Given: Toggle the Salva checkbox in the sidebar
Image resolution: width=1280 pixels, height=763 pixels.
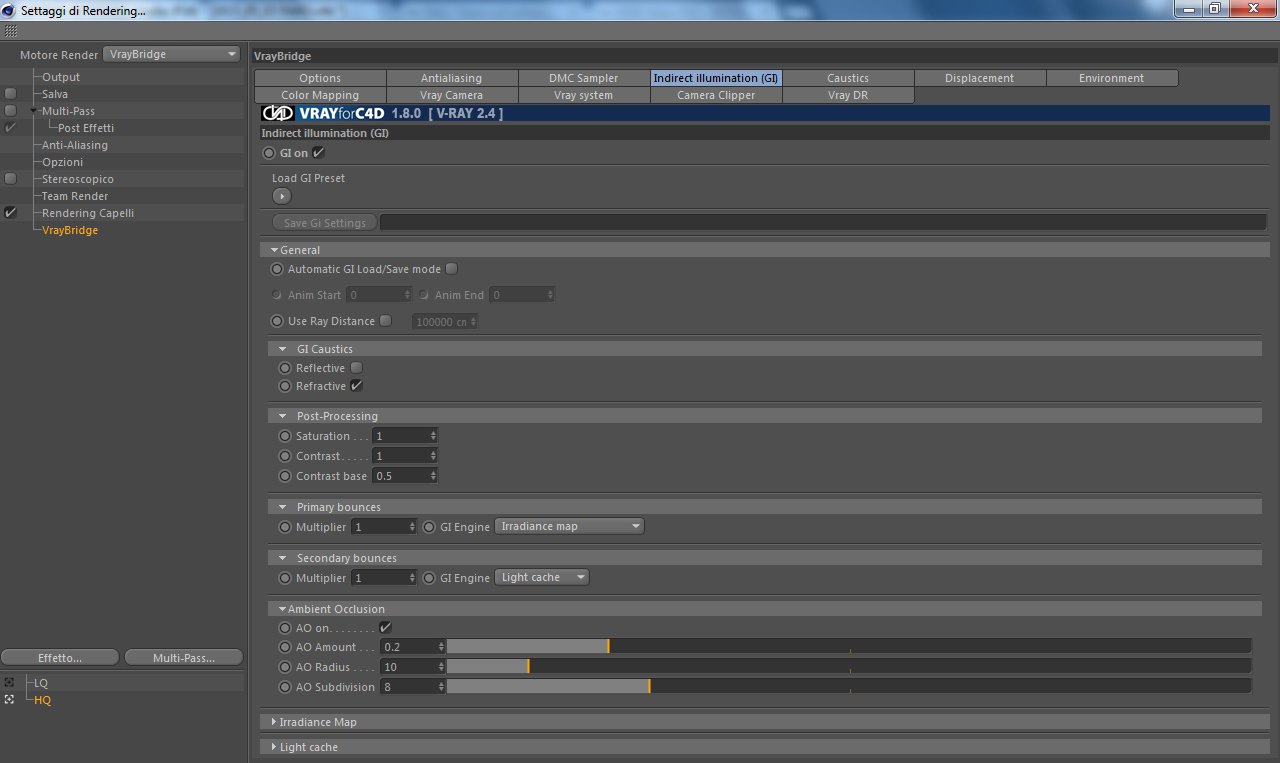Looking at the screenshot, I should 10,94.
